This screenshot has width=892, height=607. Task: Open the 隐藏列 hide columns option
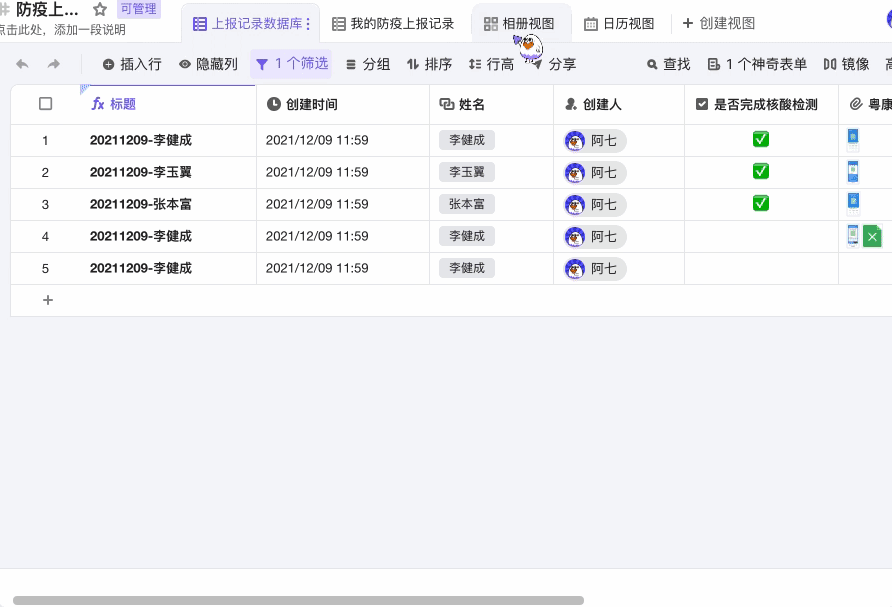pos(208,64)
